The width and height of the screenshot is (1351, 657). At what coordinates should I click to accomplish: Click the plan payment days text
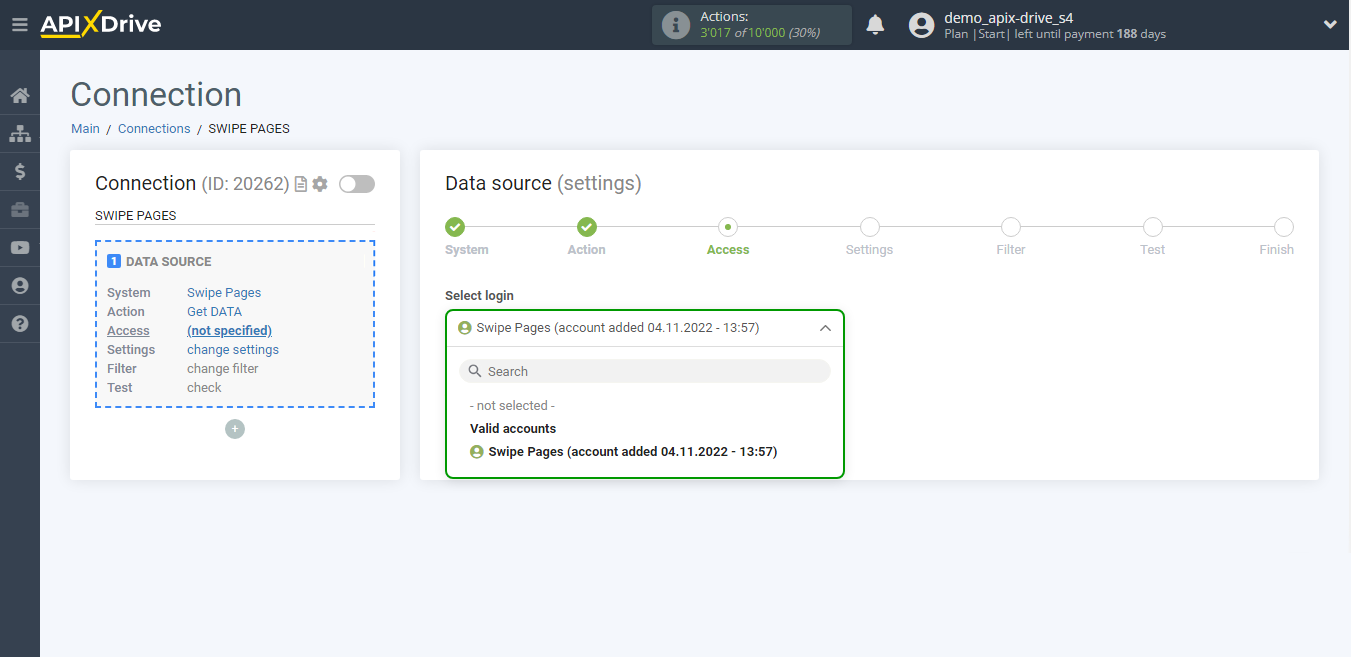pyautogui.click(x=1055, y=34)
